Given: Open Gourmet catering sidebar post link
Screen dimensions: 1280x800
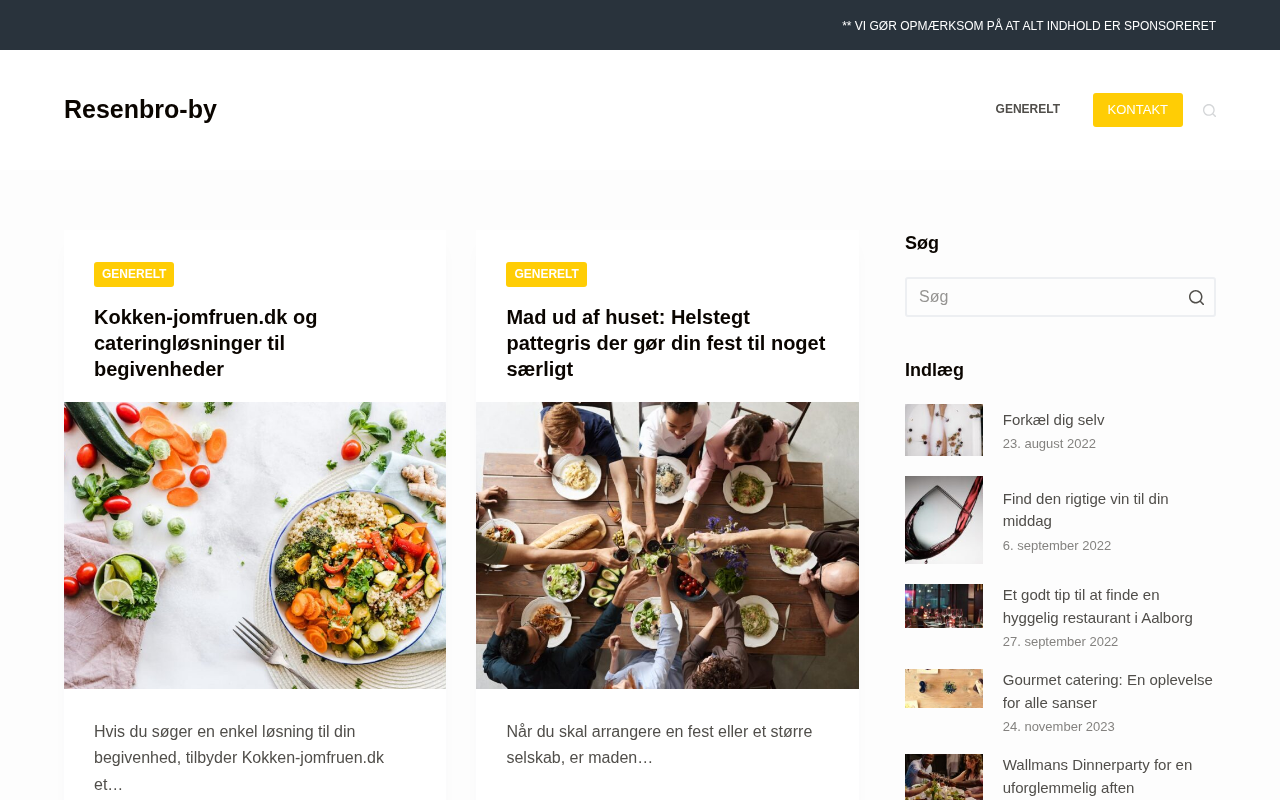Looking at the screenshot, I should click(x=1107, y=691).
